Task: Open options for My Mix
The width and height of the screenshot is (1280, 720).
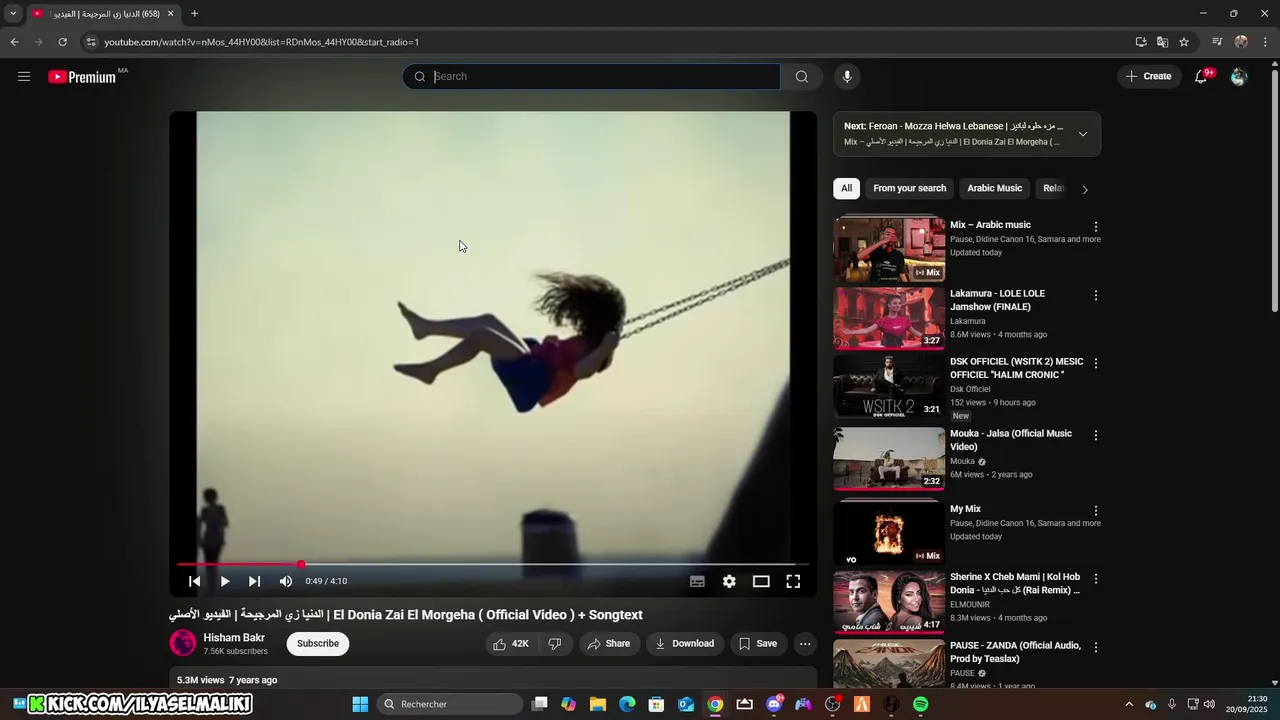Action: [x=1096, y=511]
